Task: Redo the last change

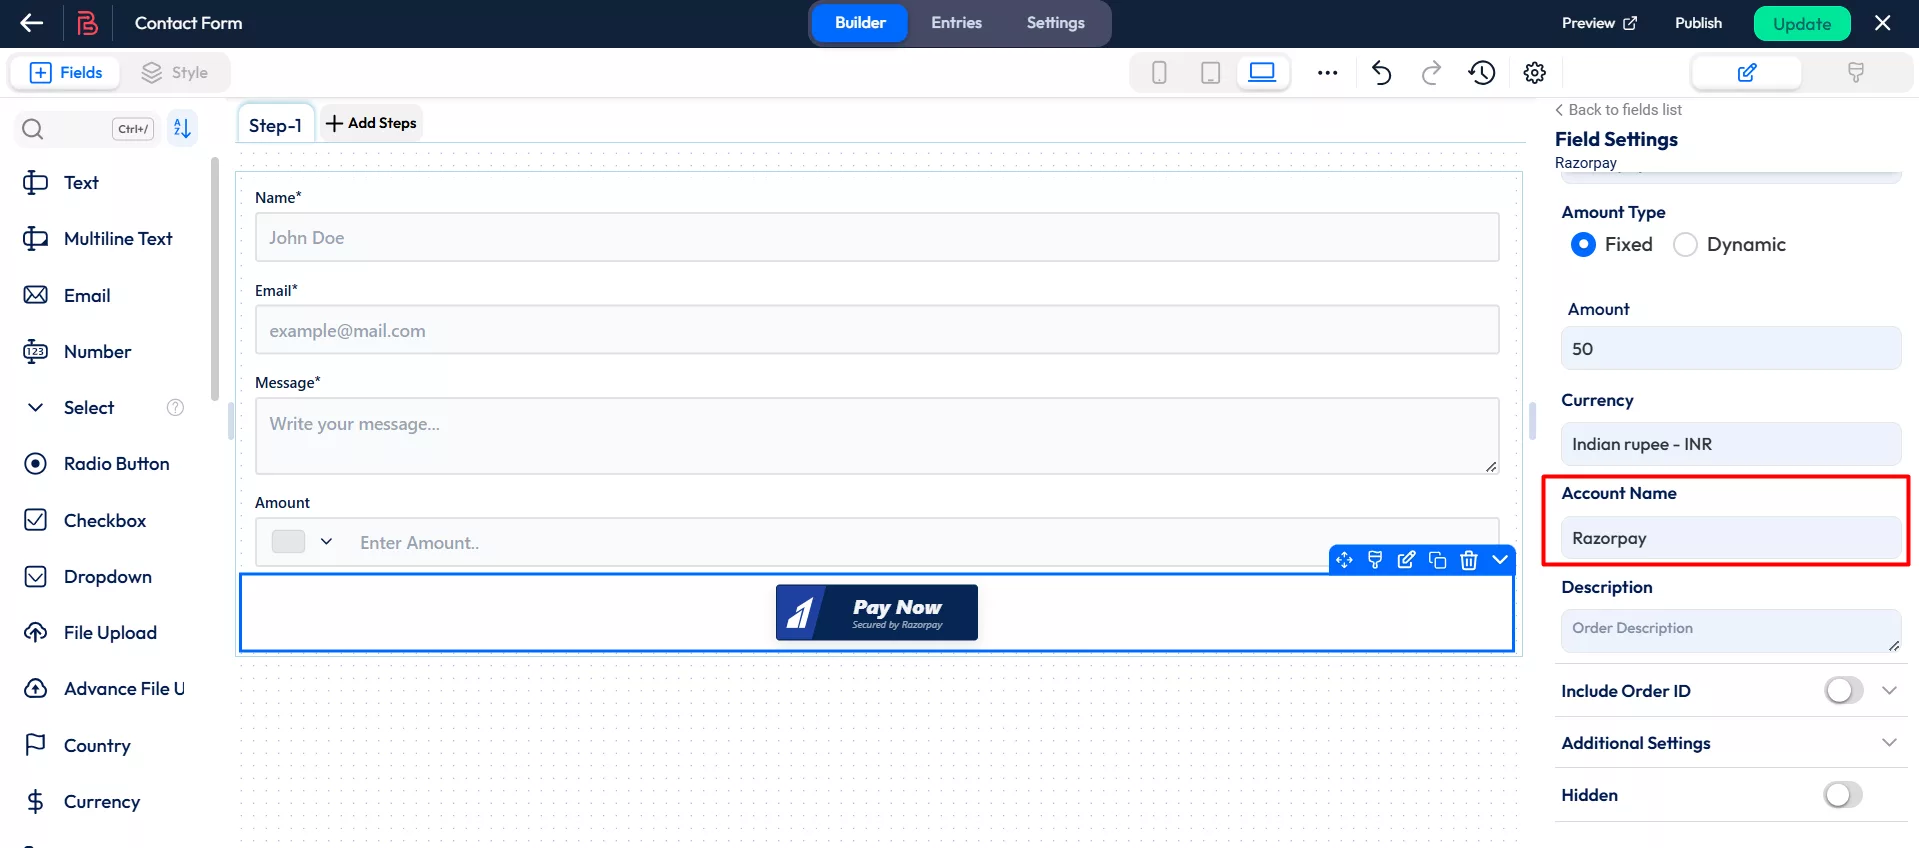Action: pyautogui.click(x=1431, y=73)
